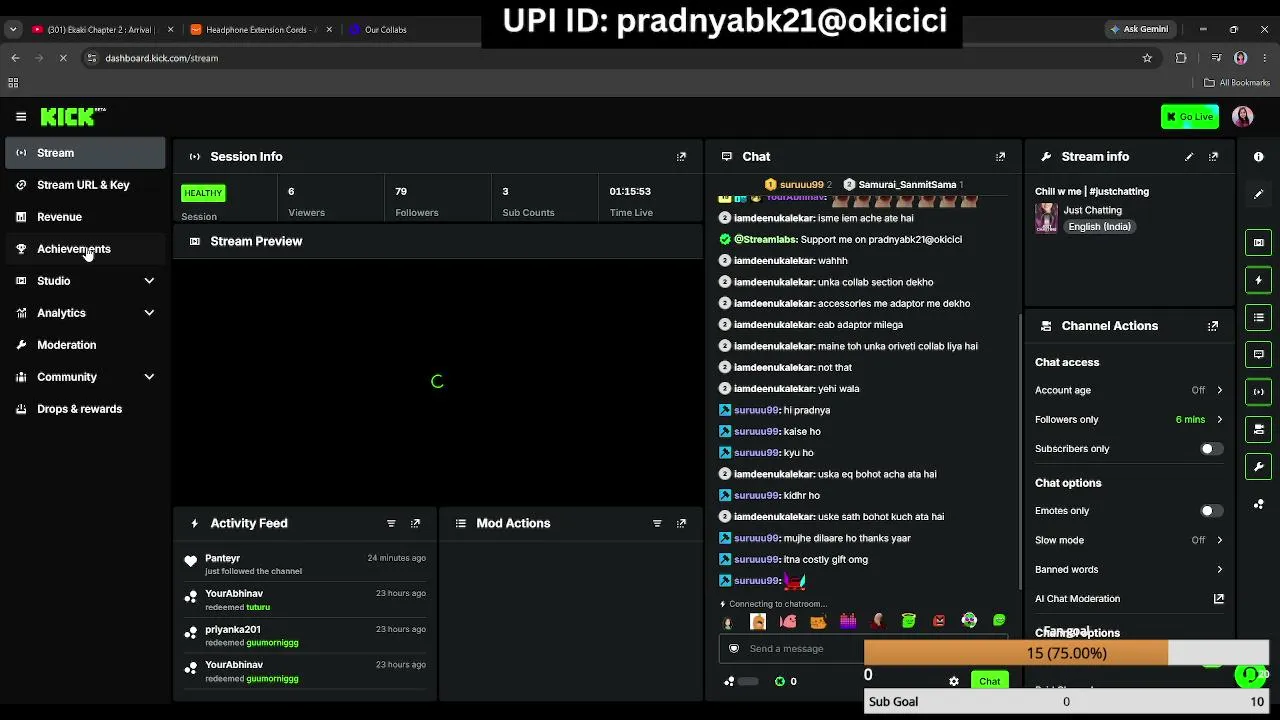Viewport: 1280px width, 720px height.
Task: Toggle Activity Feed lightning widget in rail
Action: point(1259,280)
